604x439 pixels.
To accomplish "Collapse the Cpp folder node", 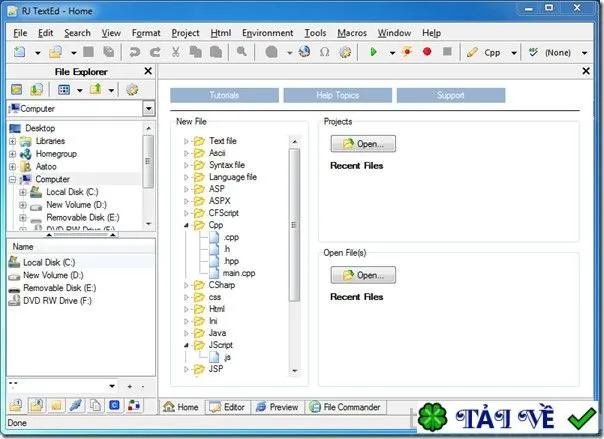I will 186,225.
